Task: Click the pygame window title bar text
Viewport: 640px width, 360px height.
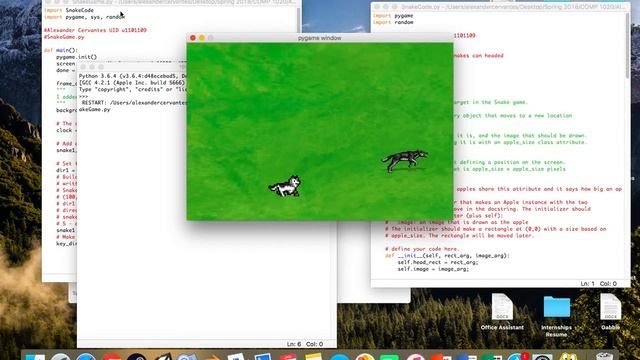Action: 320,38
